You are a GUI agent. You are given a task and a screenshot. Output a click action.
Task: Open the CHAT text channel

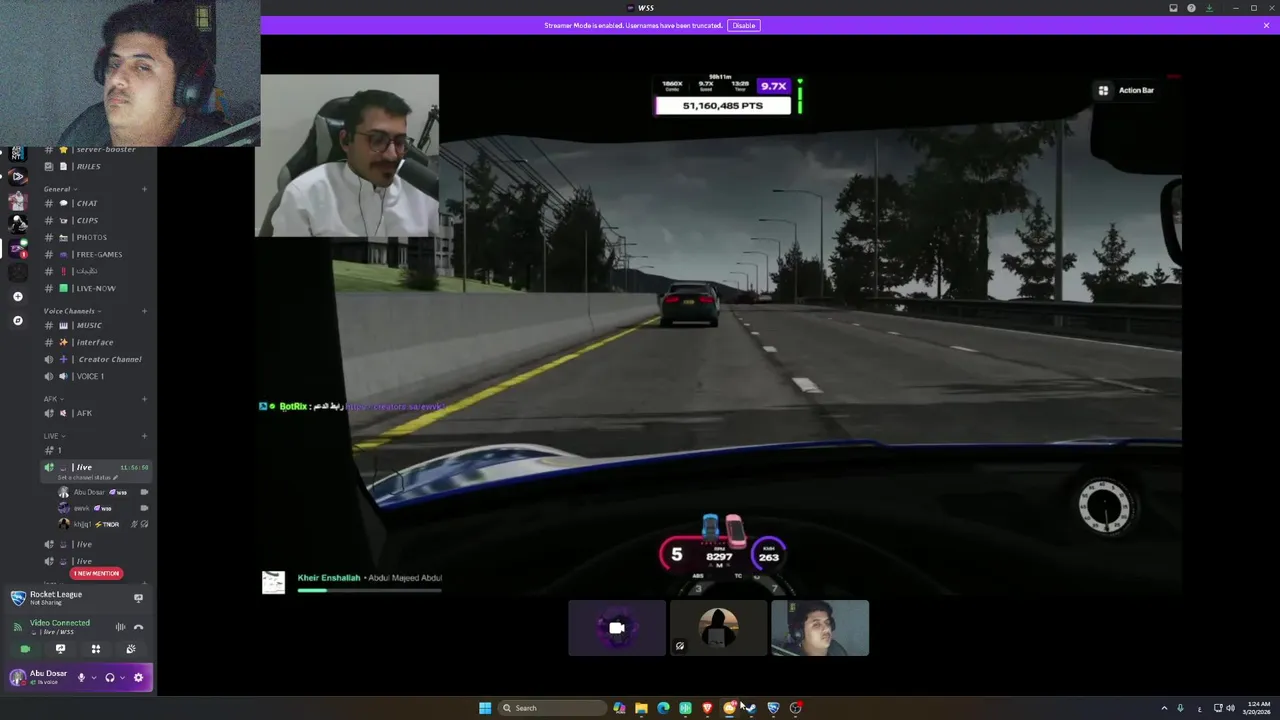tap(95, 203)
